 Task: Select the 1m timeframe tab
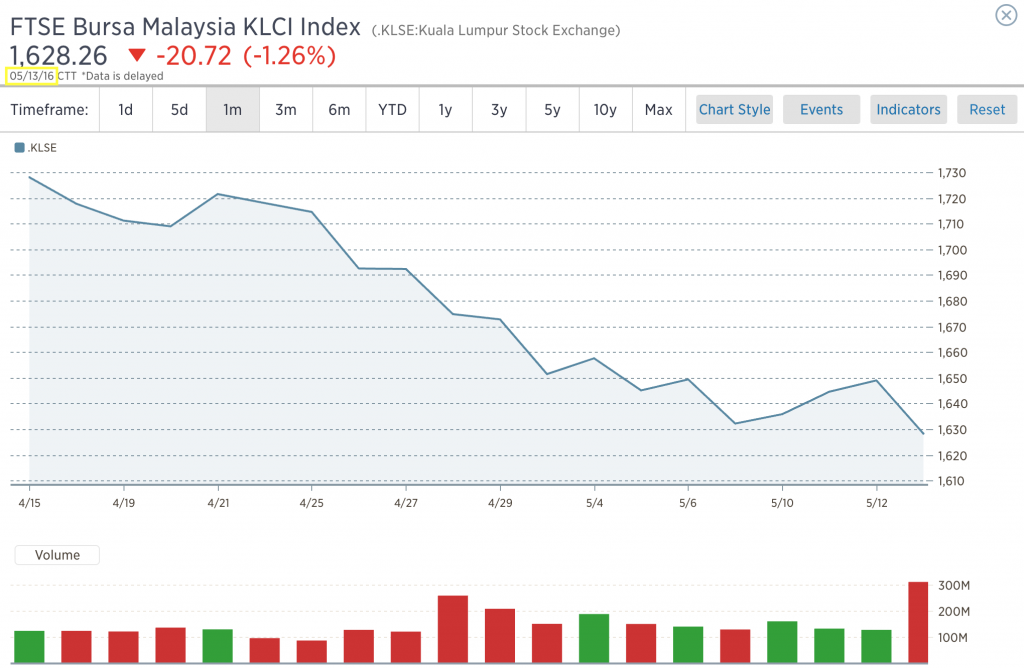232,110
